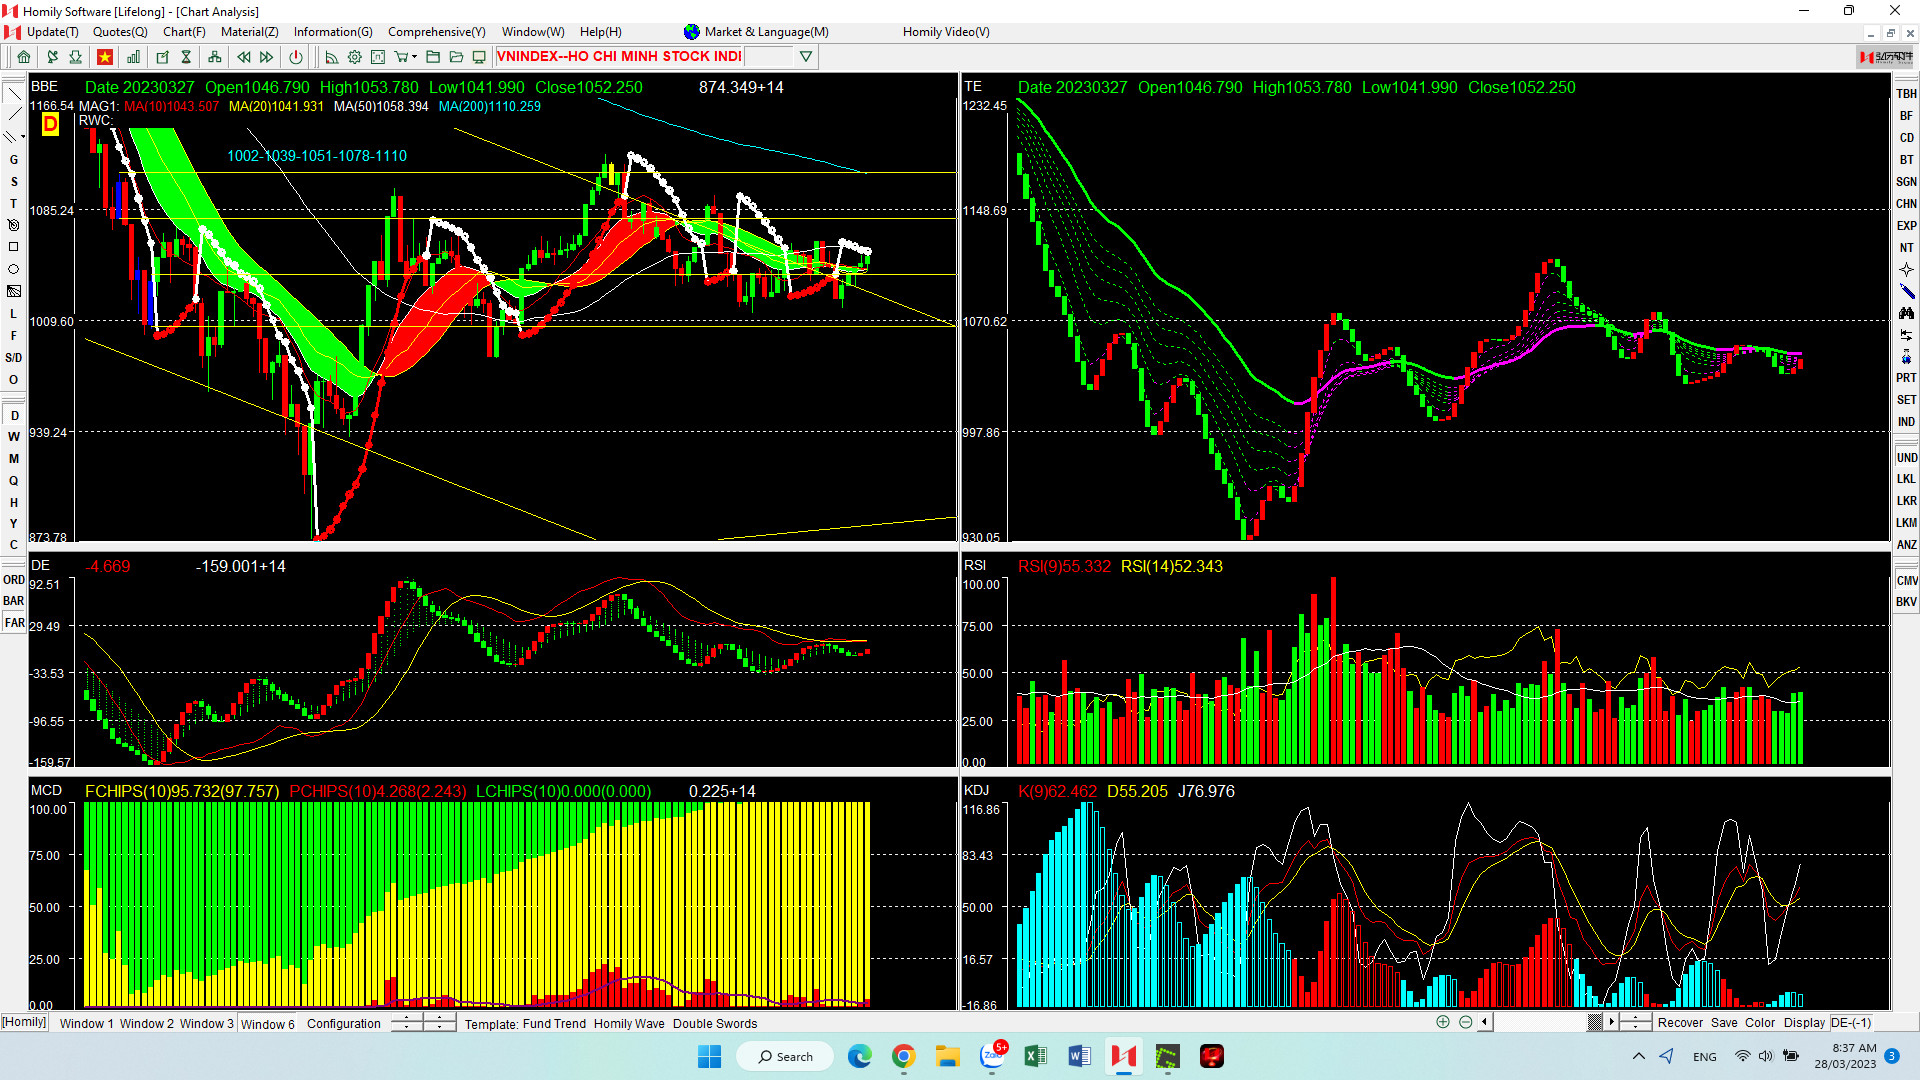Click the Color button in status bar
This screenshot has width=1920, height=1080.
pyautogui.click(x=1759, y=1022)
